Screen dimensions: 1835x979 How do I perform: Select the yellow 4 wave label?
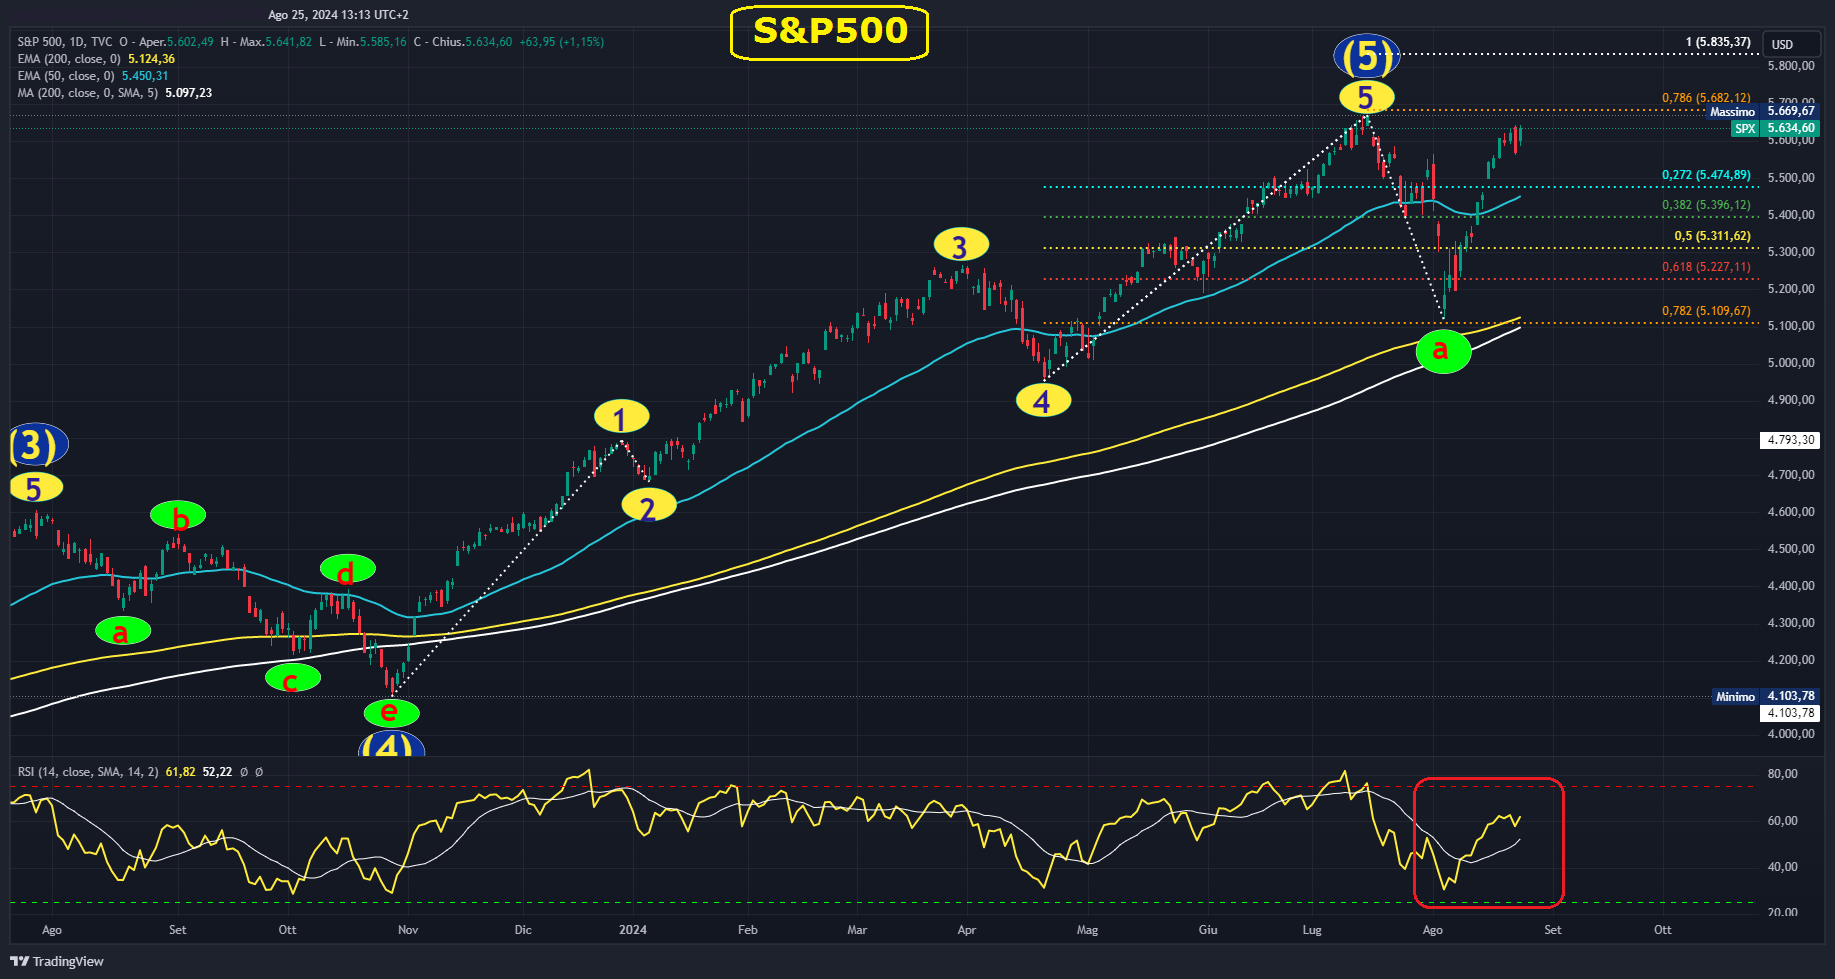click(1043, 401)
